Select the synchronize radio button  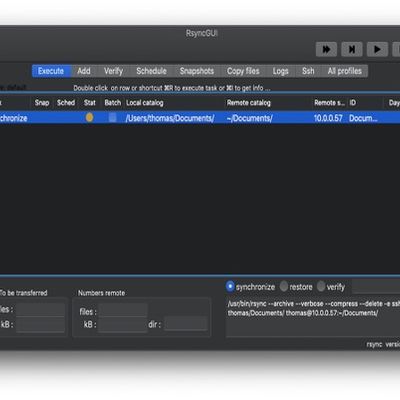coord(230,287)
